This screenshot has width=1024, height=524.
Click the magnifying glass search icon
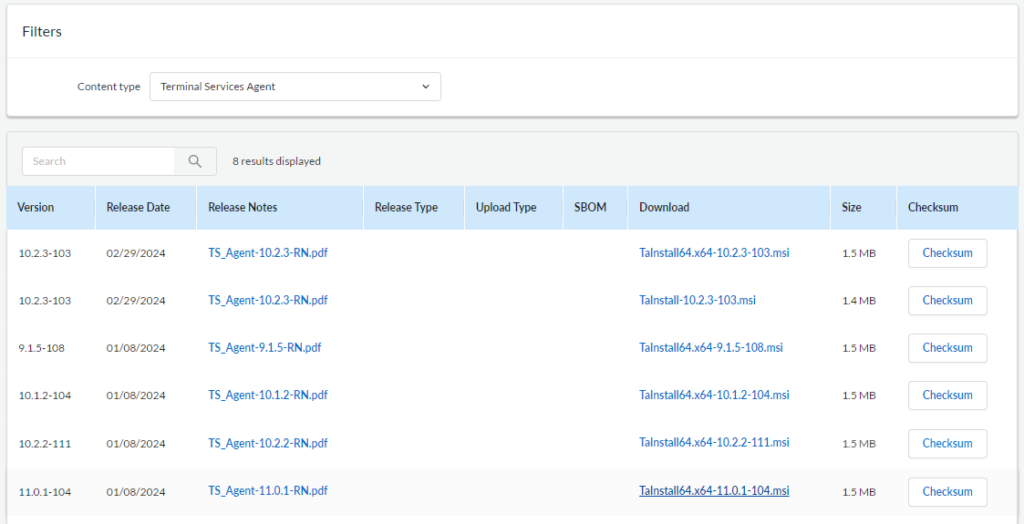(195, 161)
